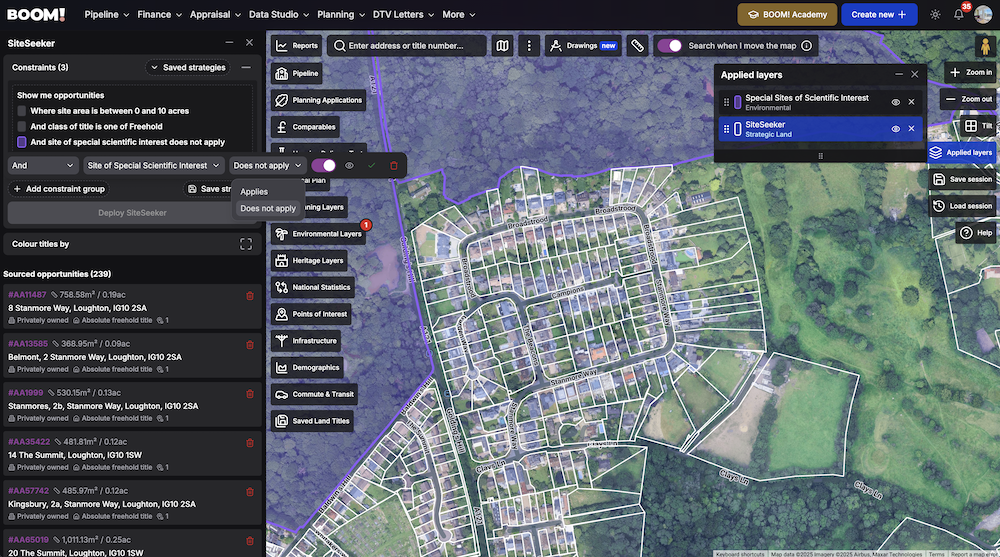Click Load session button

pyautogui.click(x=962, y=207)
